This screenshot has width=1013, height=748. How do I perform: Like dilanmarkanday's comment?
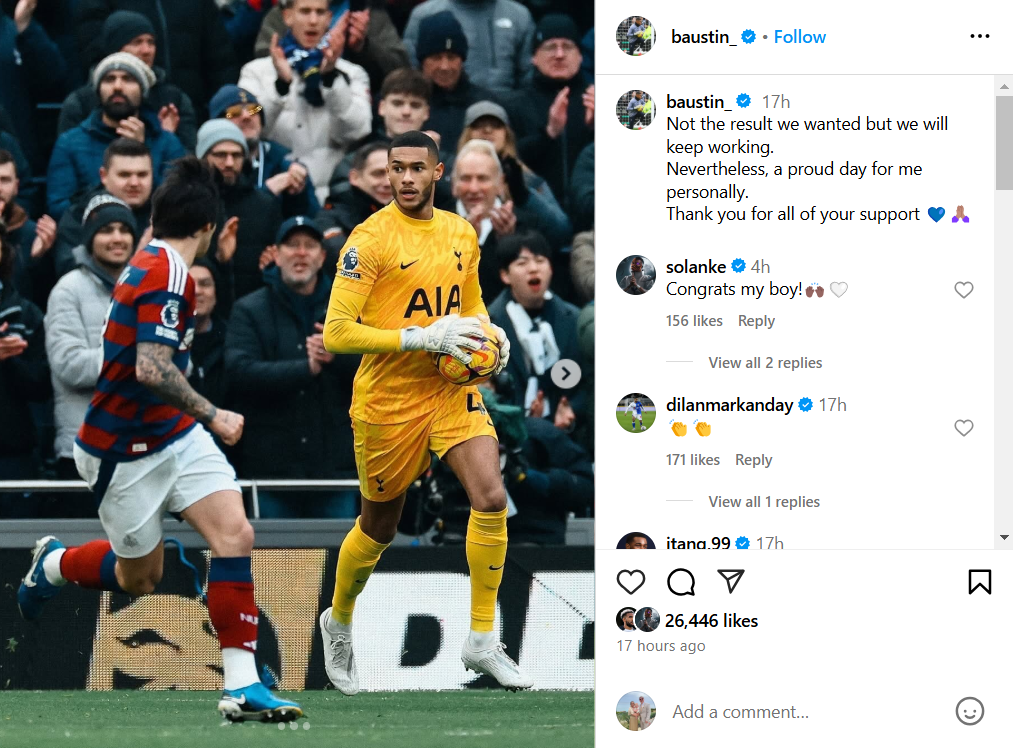click(963, 428)
